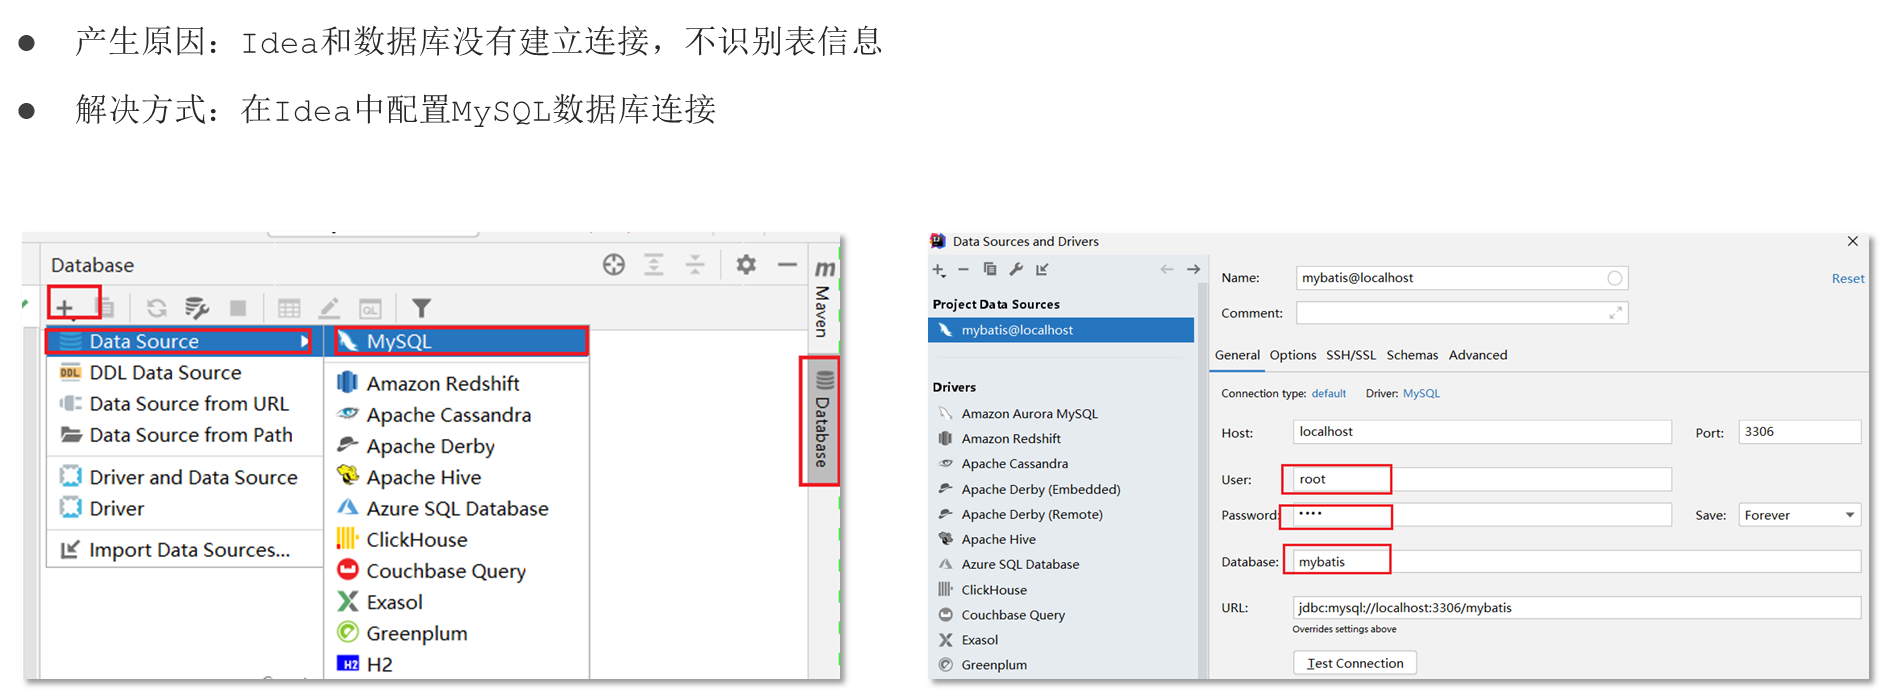1882x692 pixels.
Task: Click the Reset link
Action: point(1848,279)
